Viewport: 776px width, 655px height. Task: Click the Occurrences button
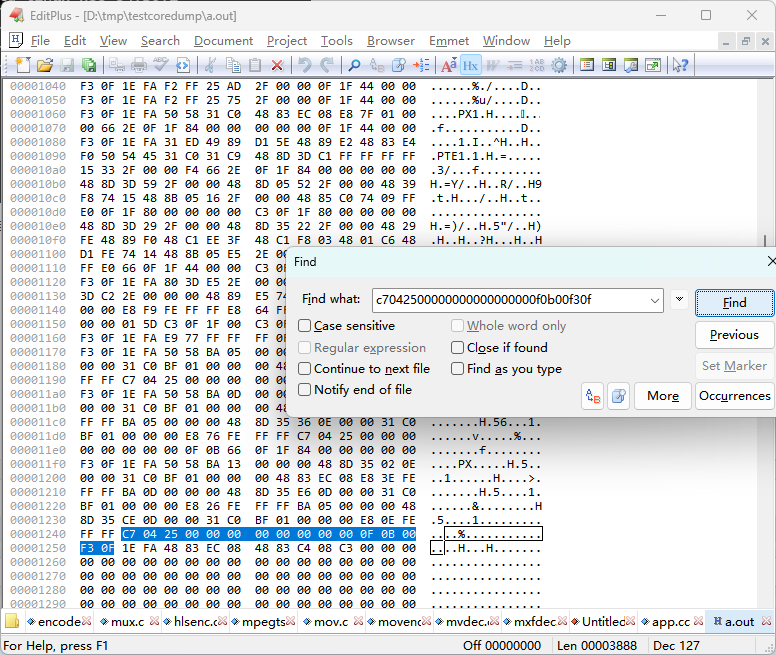[734, 396]
